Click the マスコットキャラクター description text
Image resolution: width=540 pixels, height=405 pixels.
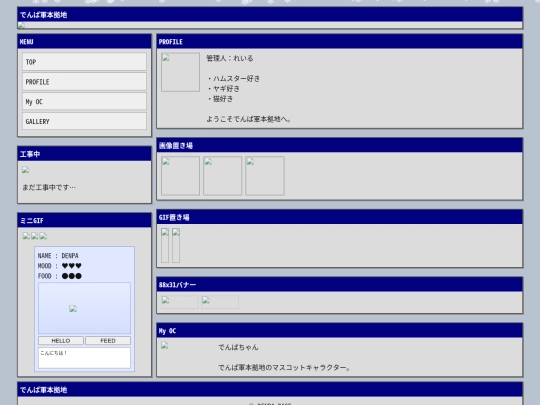(284, 367)
